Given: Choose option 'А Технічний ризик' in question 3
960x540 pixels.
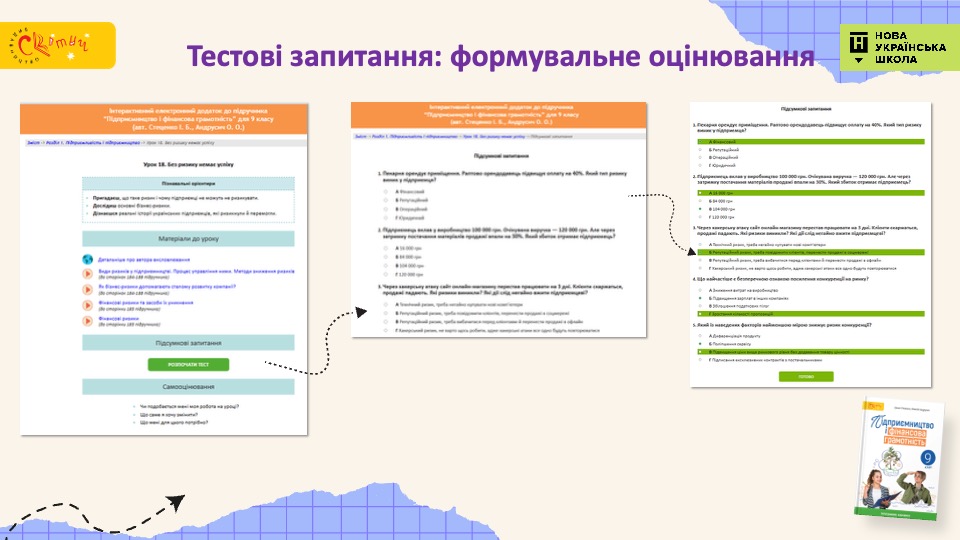Looking at the screenshot, I should [x=386, y=304].
